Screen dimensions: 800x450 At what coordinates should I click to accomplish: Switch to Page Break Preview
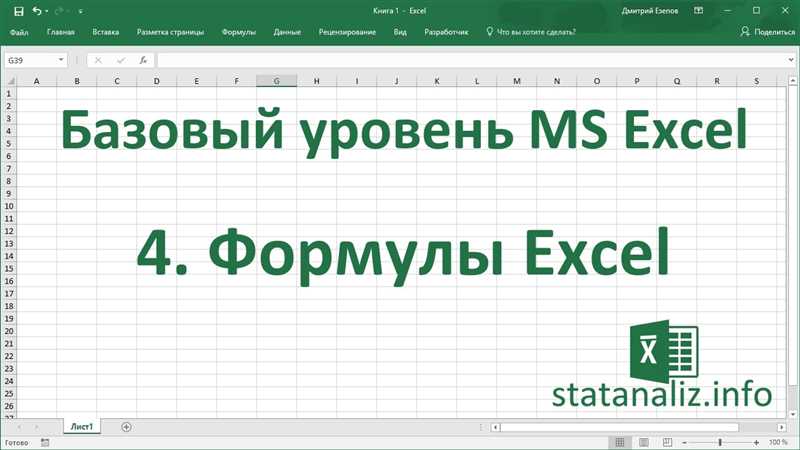tap(667, 442)
